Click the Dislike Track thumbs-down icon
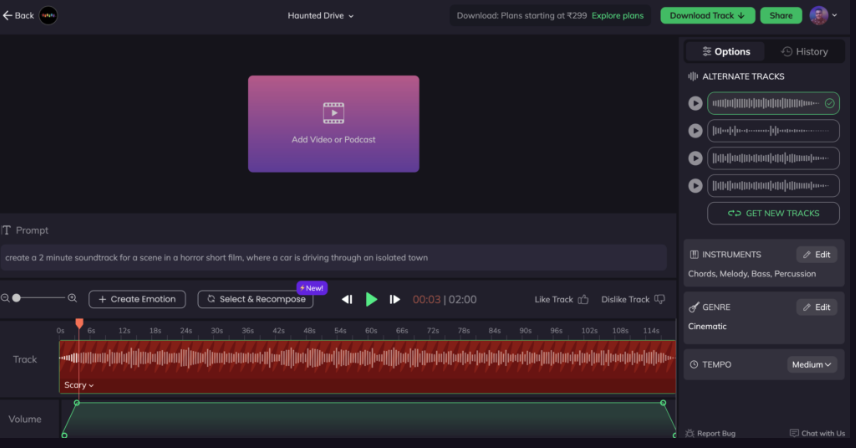Image resolution: width=856 pixels, height=448 pixels. pyautogui.click(x=659, y=299)
